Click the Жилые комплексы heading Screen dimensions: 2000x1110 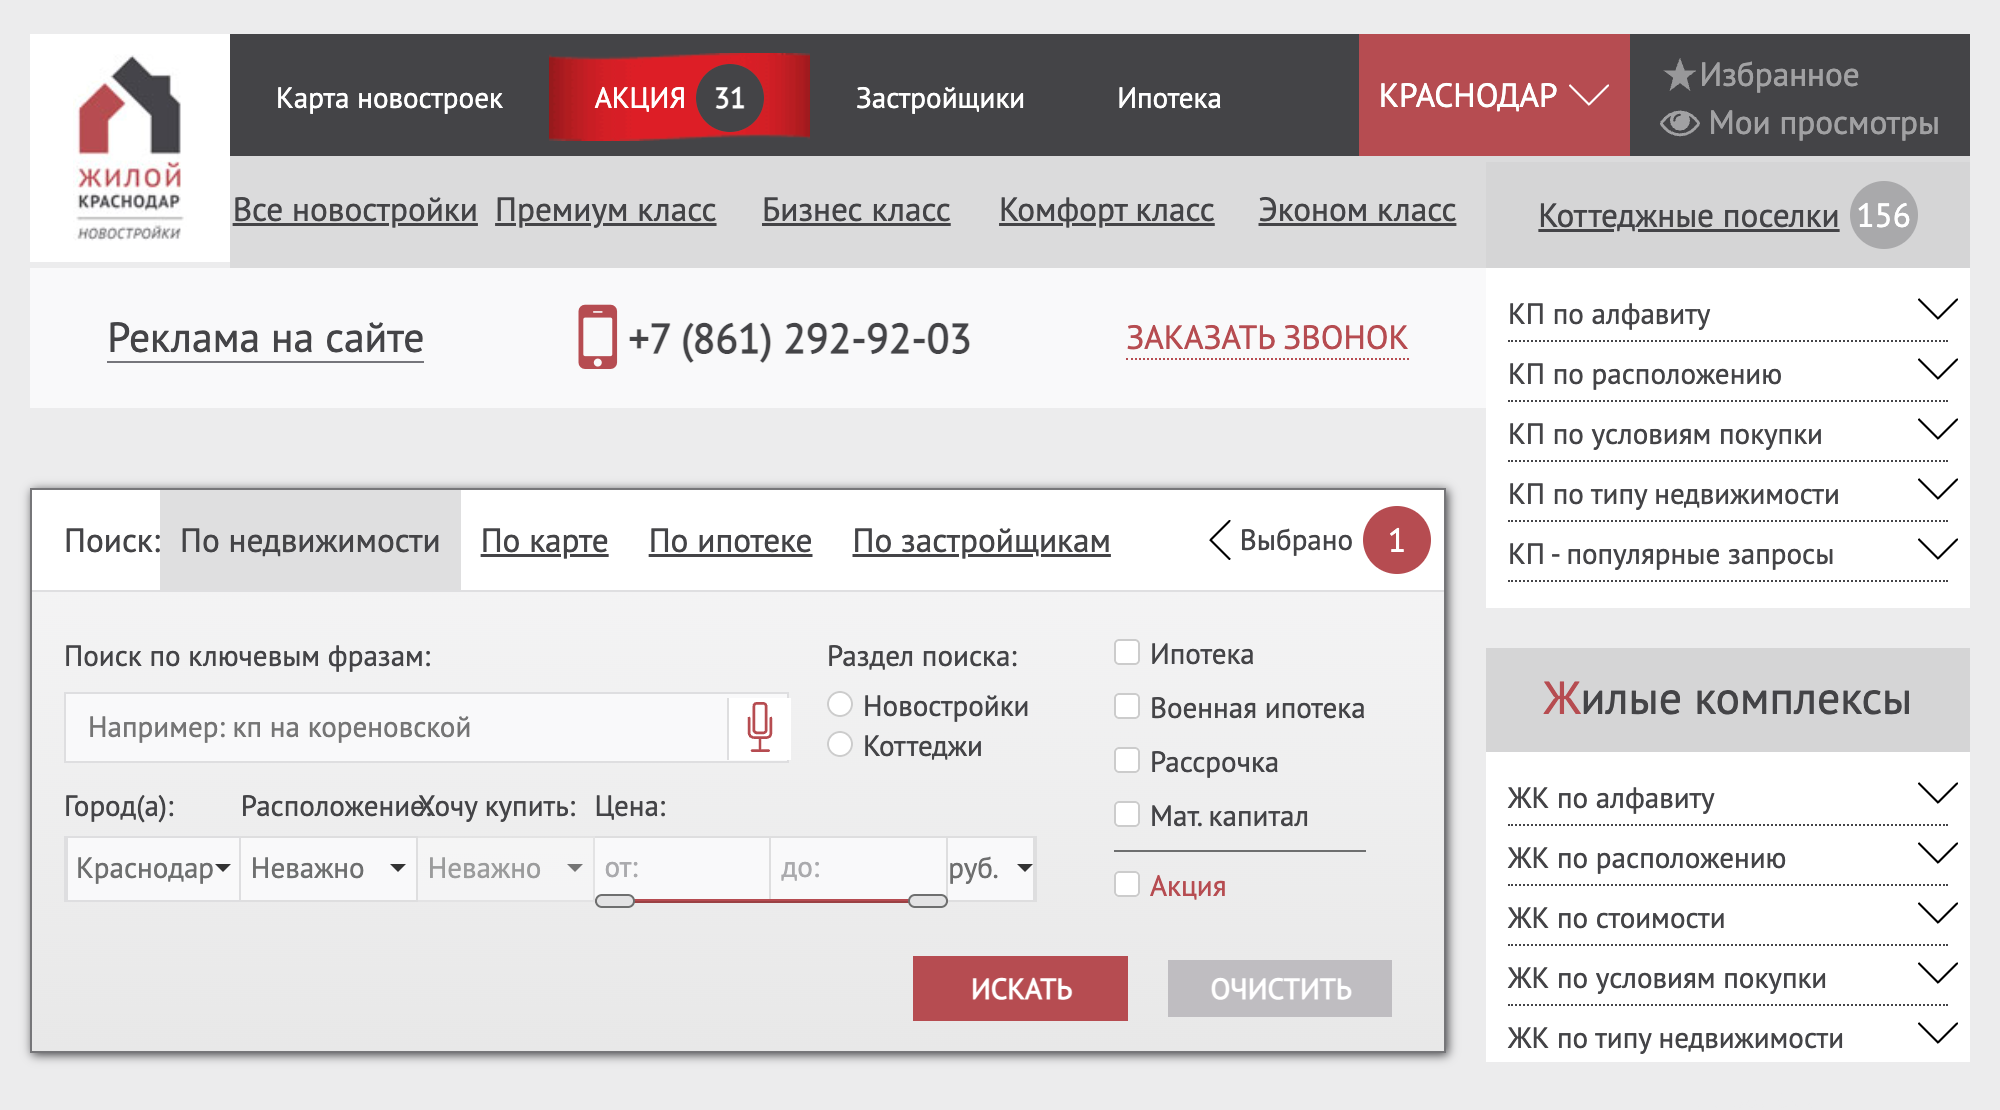tap(1727, 699)
